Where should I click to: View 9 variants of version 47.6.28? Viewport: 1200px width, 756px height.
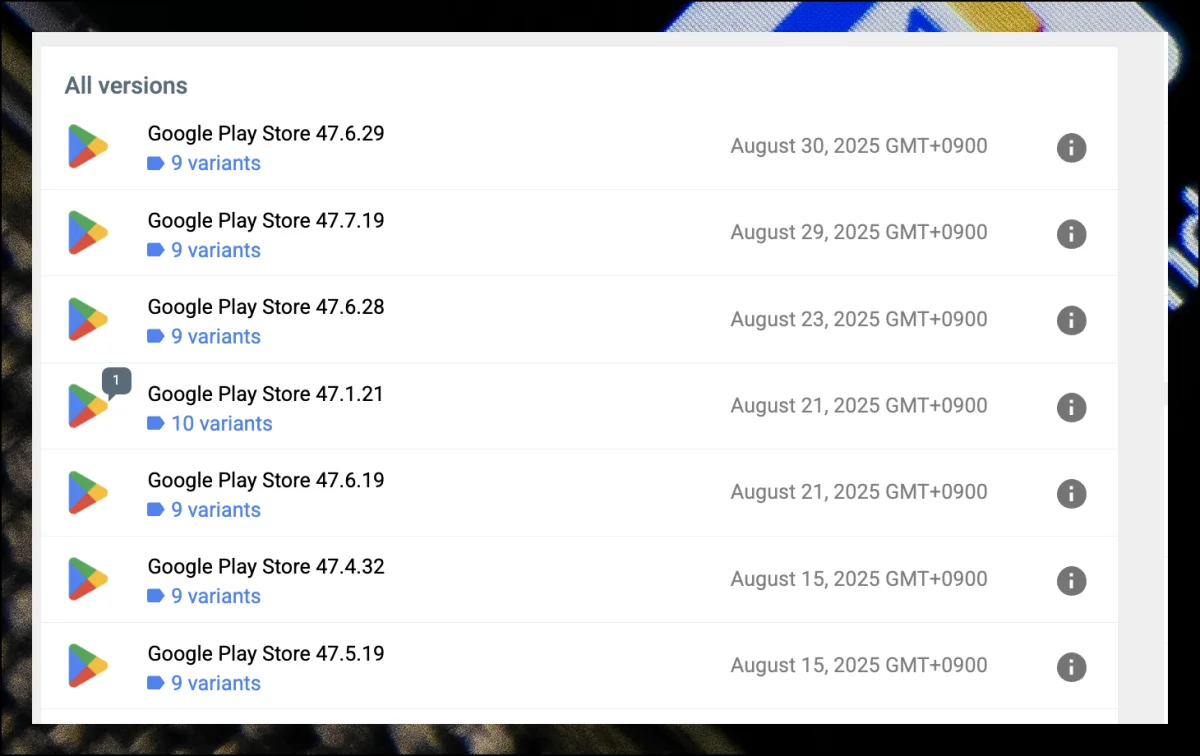coord(215,337)
